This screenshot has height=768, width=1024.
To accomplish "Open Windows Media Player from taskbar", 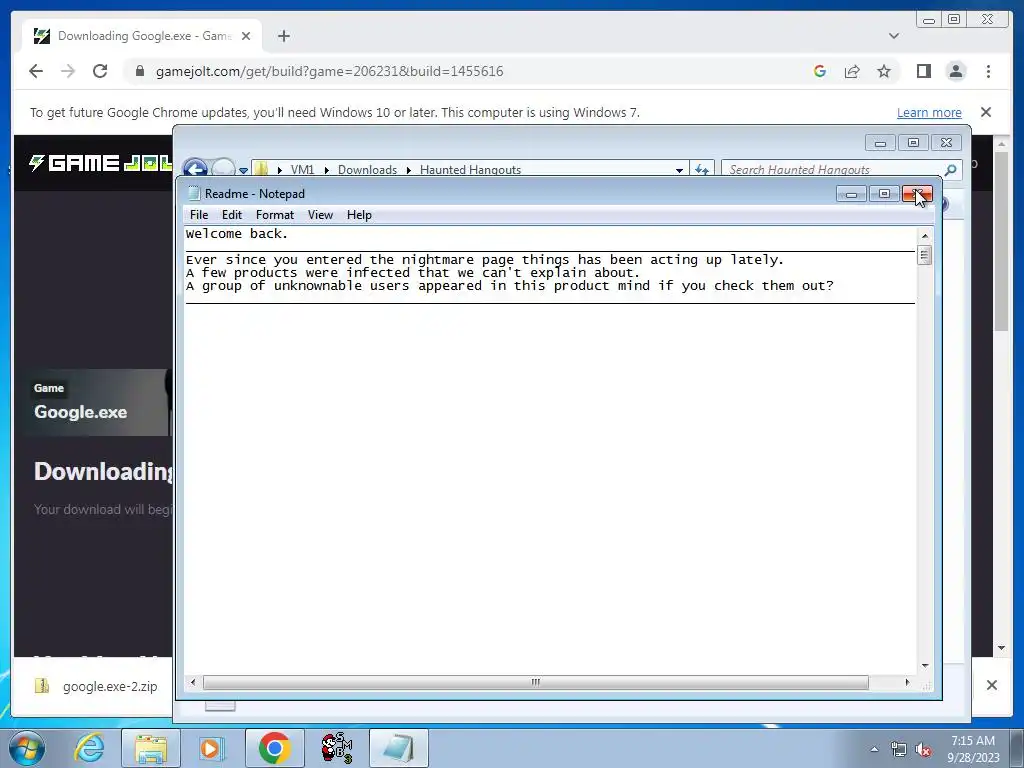I will [x=210, y=748].
